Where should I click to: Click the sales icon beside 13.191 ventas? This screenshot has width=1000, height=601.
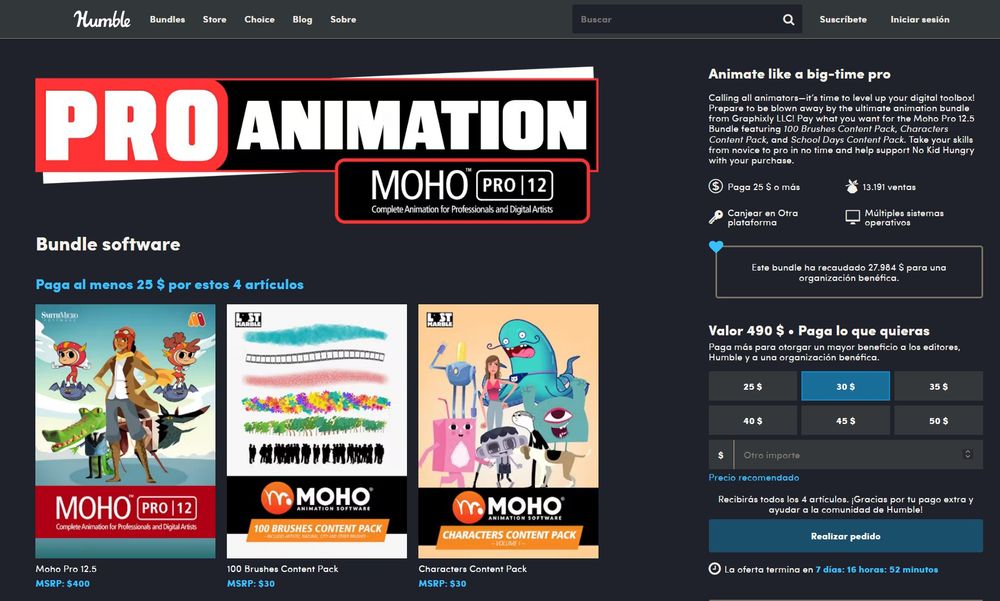click(x=852, y=186)
